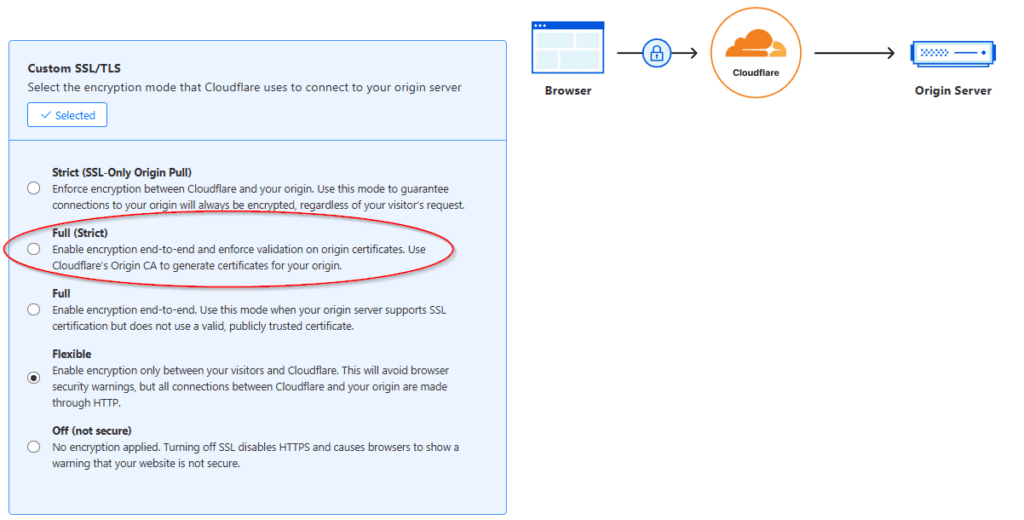1024x520 pixels.
Task: Click the checkmark inside the Selected button
Action: 45,115
